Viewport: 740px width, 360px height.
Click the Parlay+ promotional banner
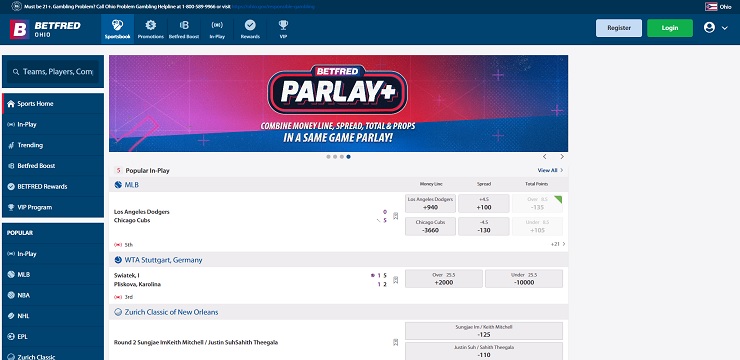click(x=338, y=103)
